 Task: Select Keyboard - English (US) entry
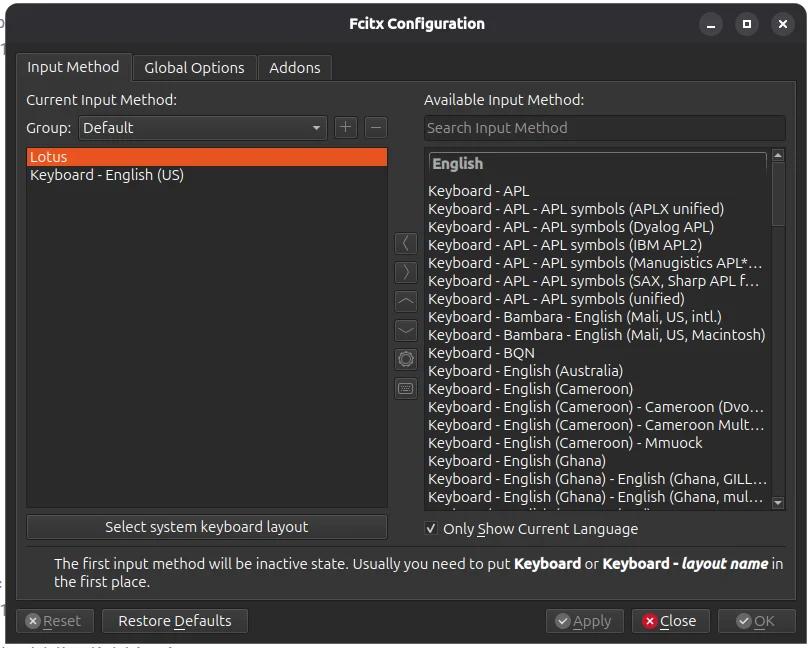[207, 175]
